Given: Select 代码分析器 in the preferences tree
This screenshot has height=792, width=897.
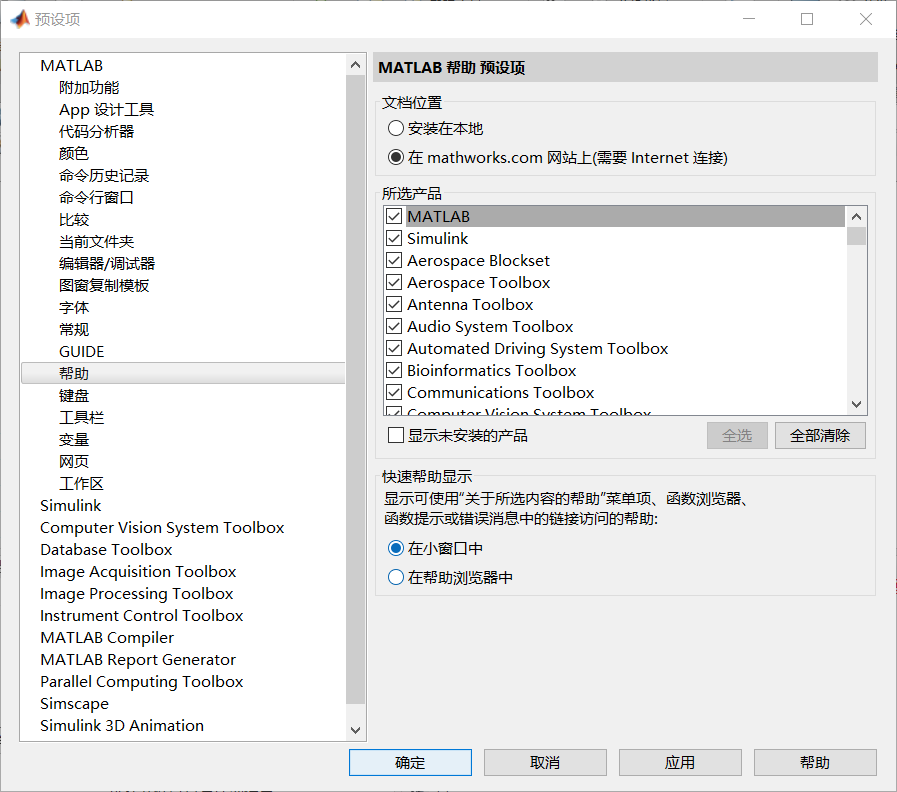Looking at the screenshot, I should [x=97, y=132].
